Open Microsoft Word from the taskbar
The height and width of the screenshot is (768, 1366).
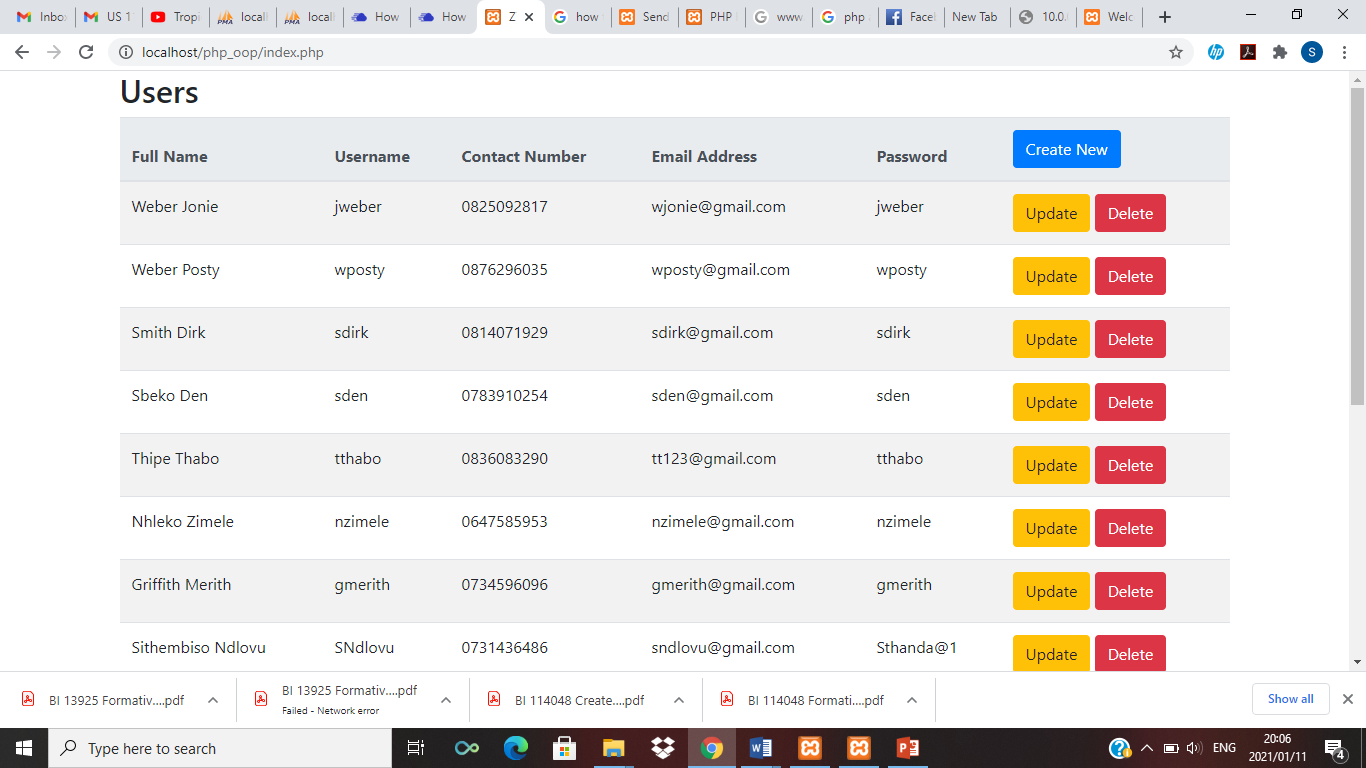pyautogui.click(x=760, y=748)
